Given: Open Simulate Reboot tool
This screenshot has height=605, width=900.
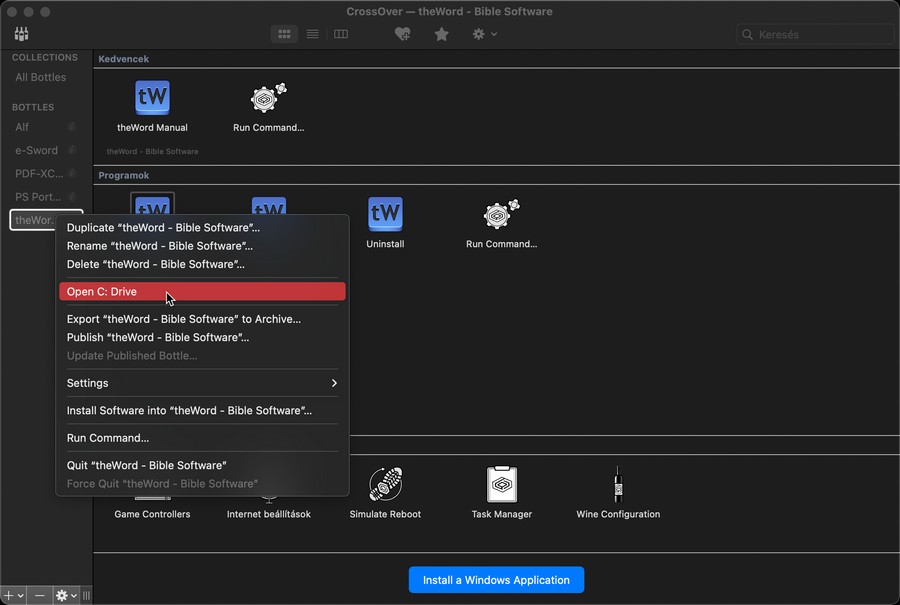Looking at the screenshot, I should pos(385,484).
